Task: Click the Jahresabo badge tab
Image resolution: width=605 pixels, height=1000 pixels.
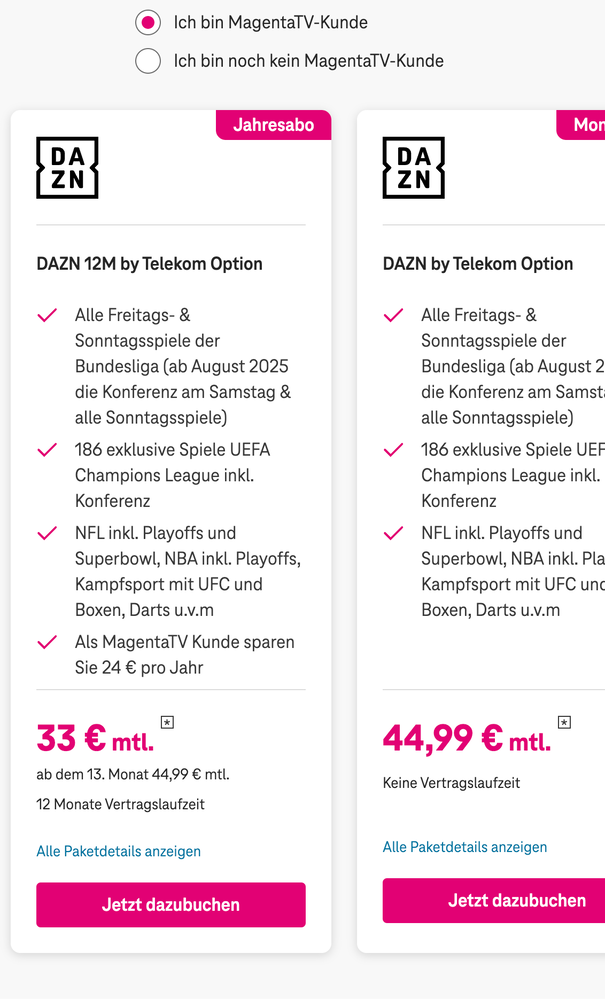Action: click(x=273, y=125)
